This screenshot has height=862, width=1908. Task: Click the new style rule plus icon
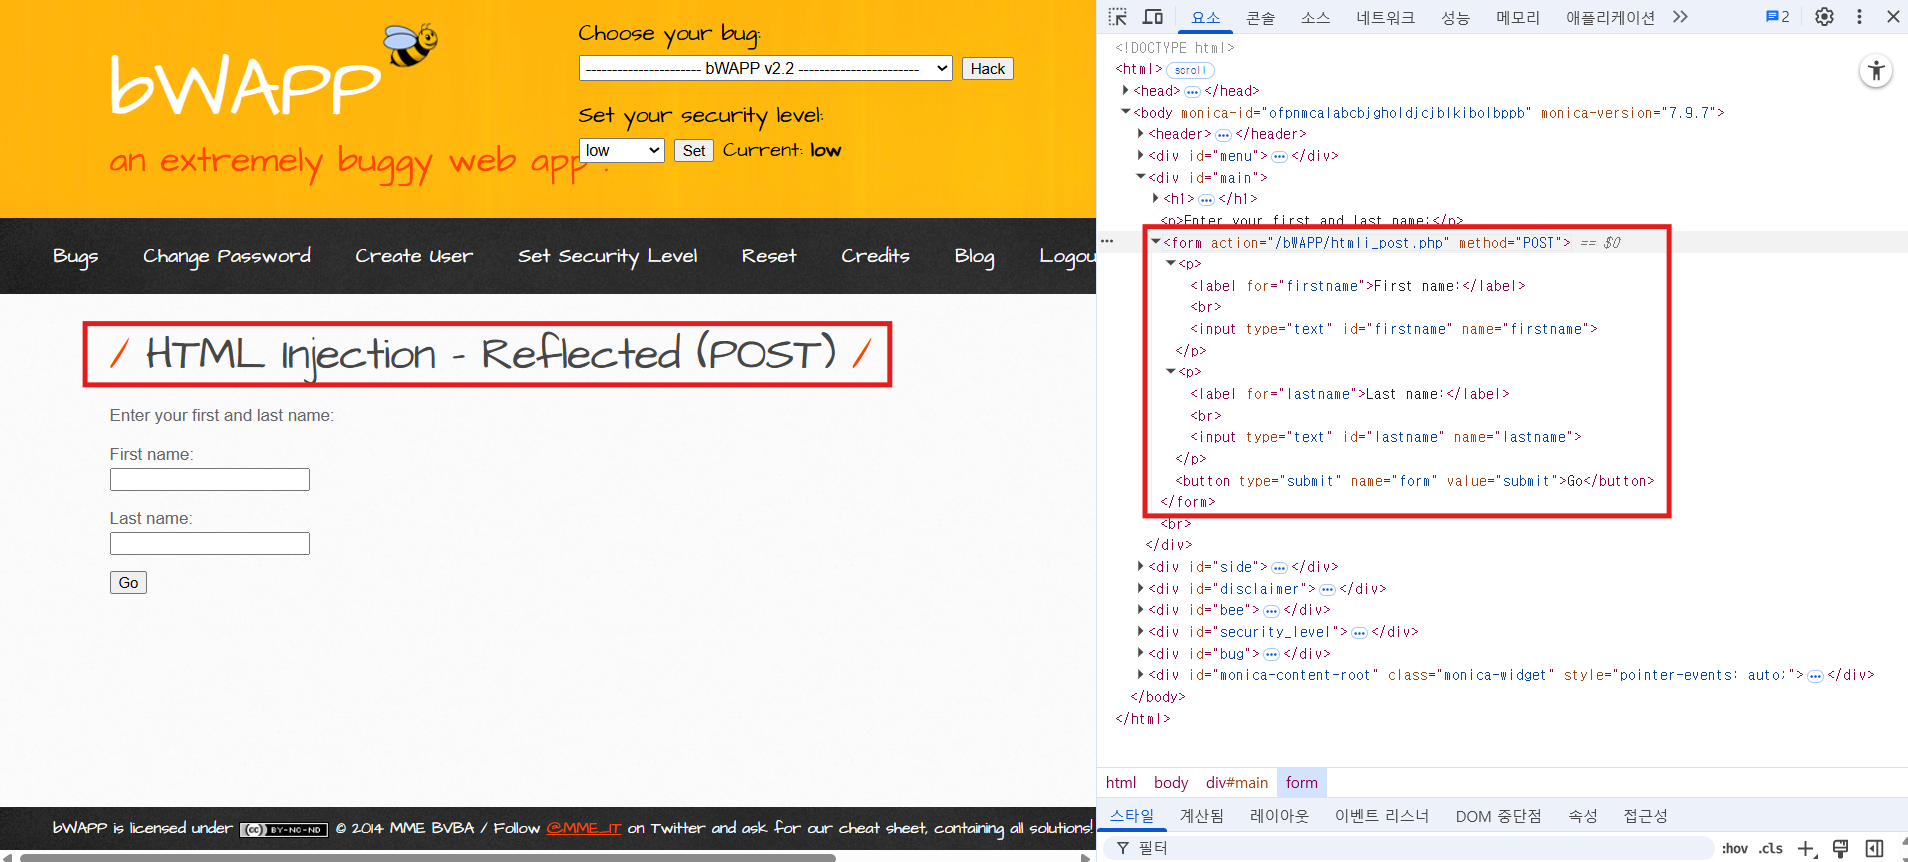point(1806,849)
